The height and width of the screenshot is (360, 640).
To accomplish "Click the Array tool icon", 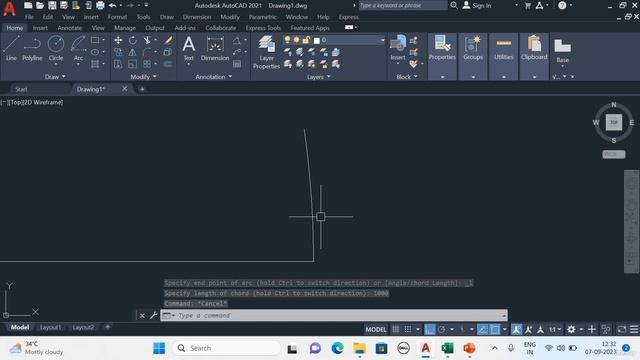I will point(147,64).
